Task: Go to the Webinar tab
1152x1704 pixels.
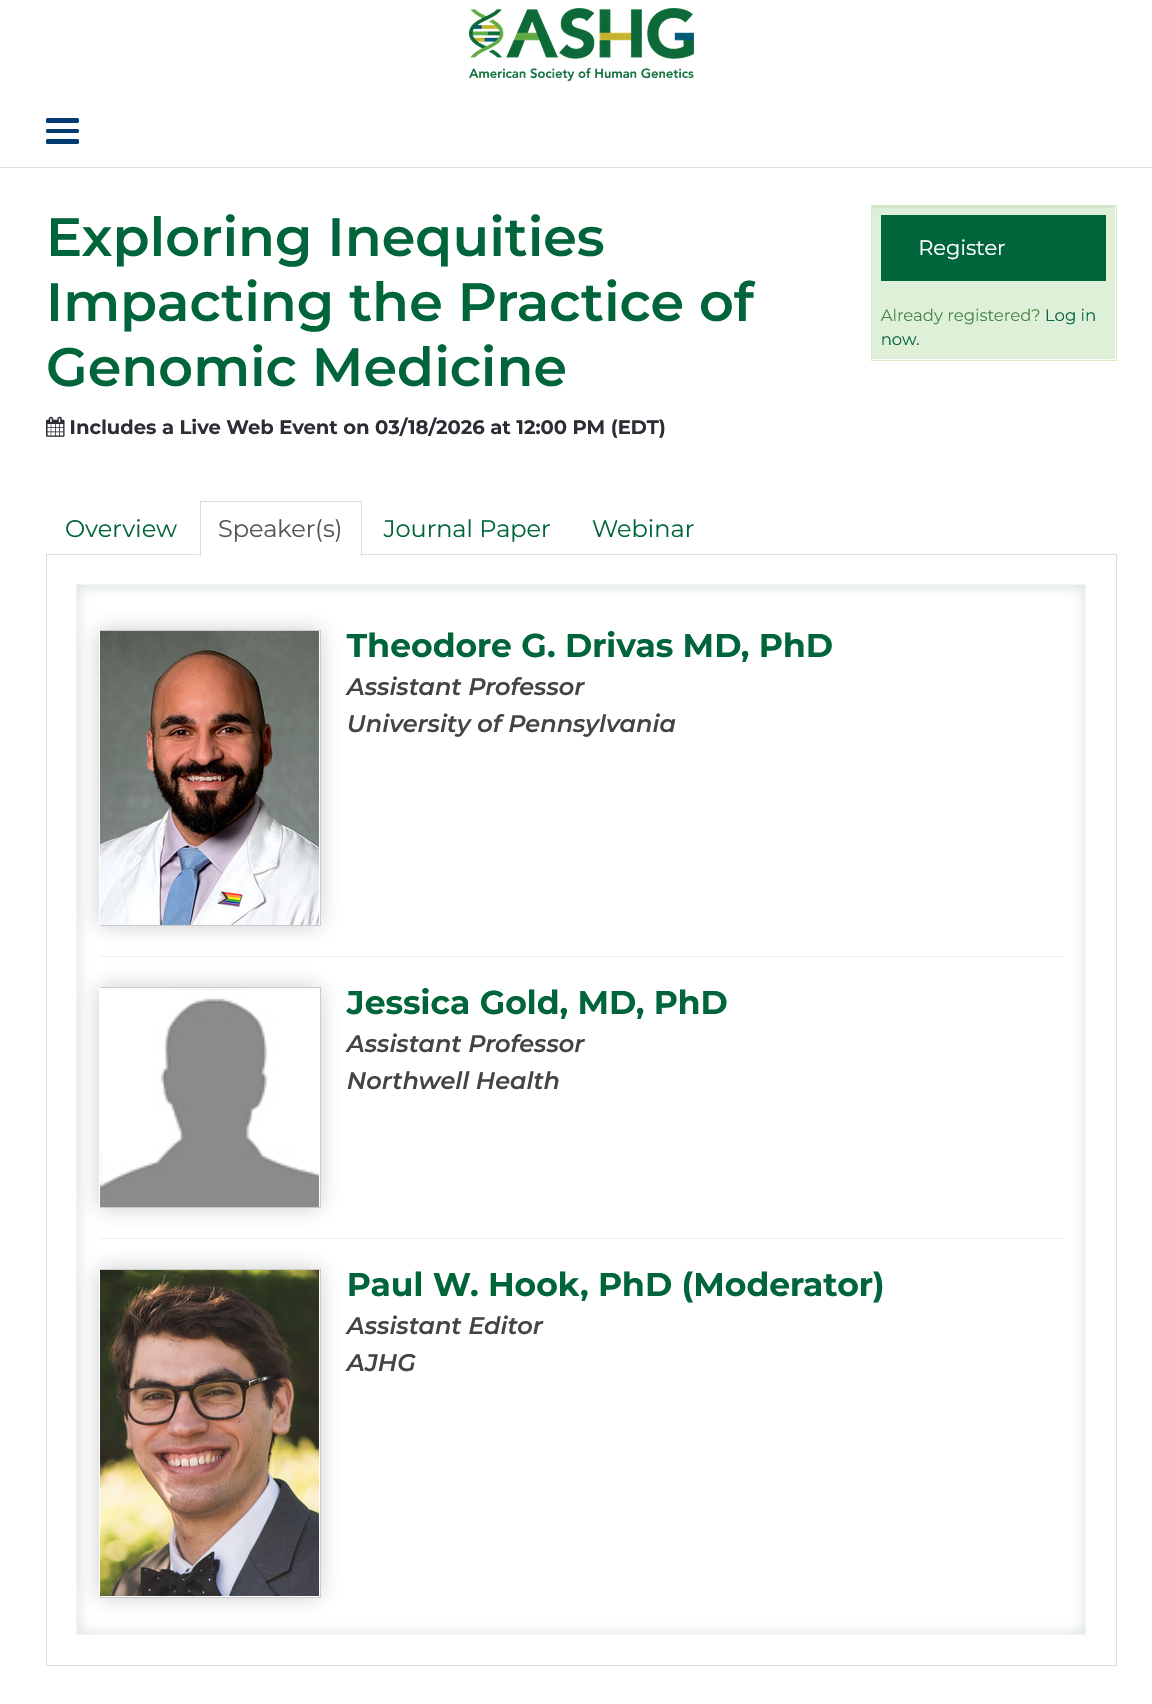Action: [642, 529]
